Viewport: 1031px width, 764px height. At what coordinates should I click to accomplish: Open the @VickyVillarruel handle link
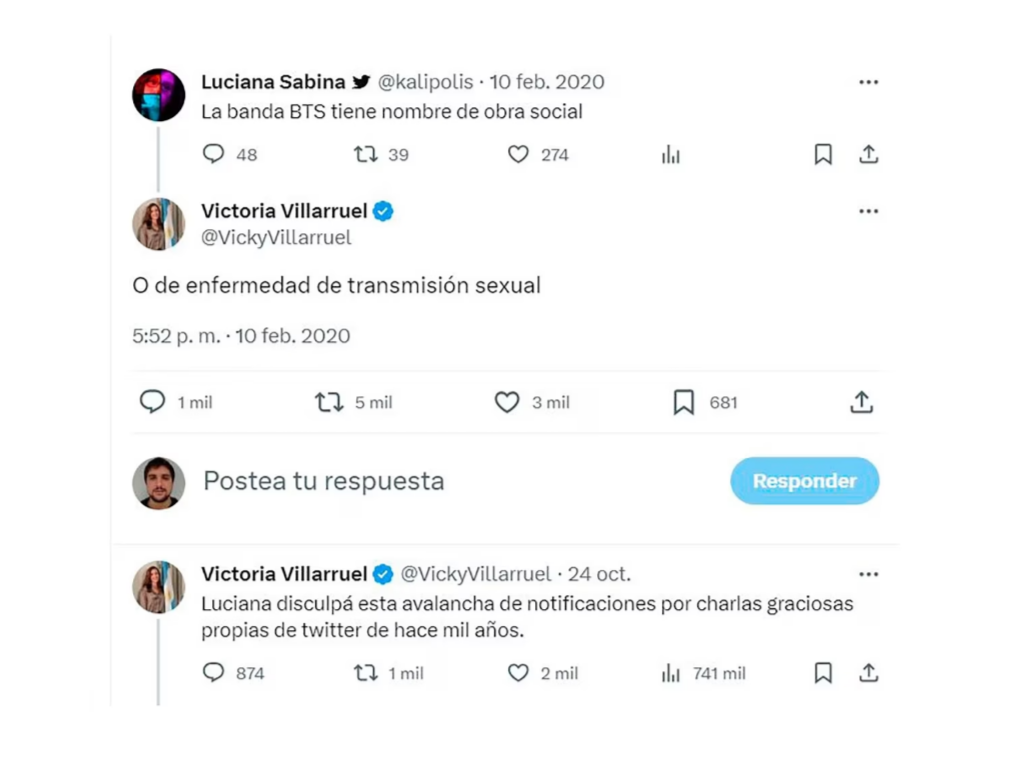[276, 239]
